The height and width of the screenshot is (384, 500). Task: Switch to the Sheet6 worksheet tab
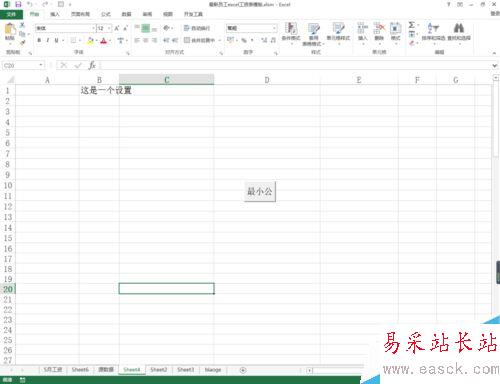tap(80, 370)
